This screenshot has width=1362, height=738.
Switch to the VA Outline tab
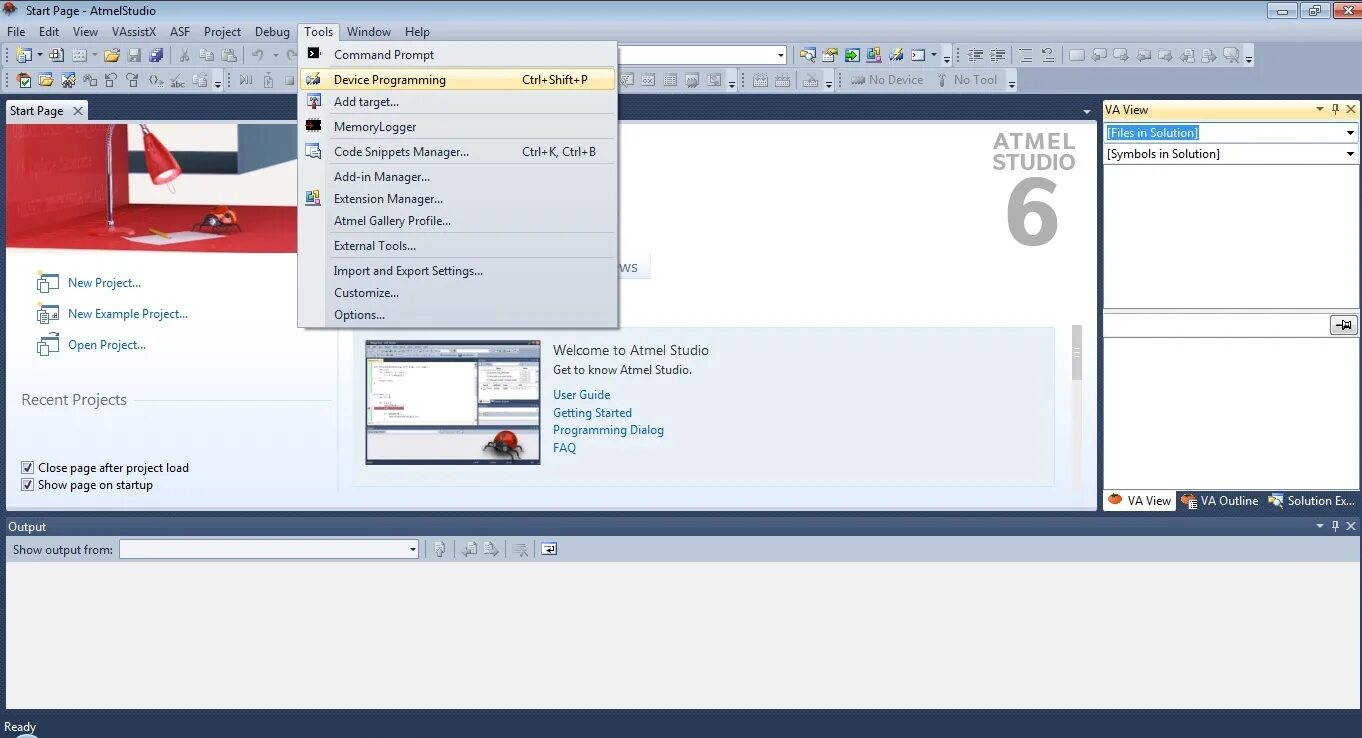point(1220,501)
